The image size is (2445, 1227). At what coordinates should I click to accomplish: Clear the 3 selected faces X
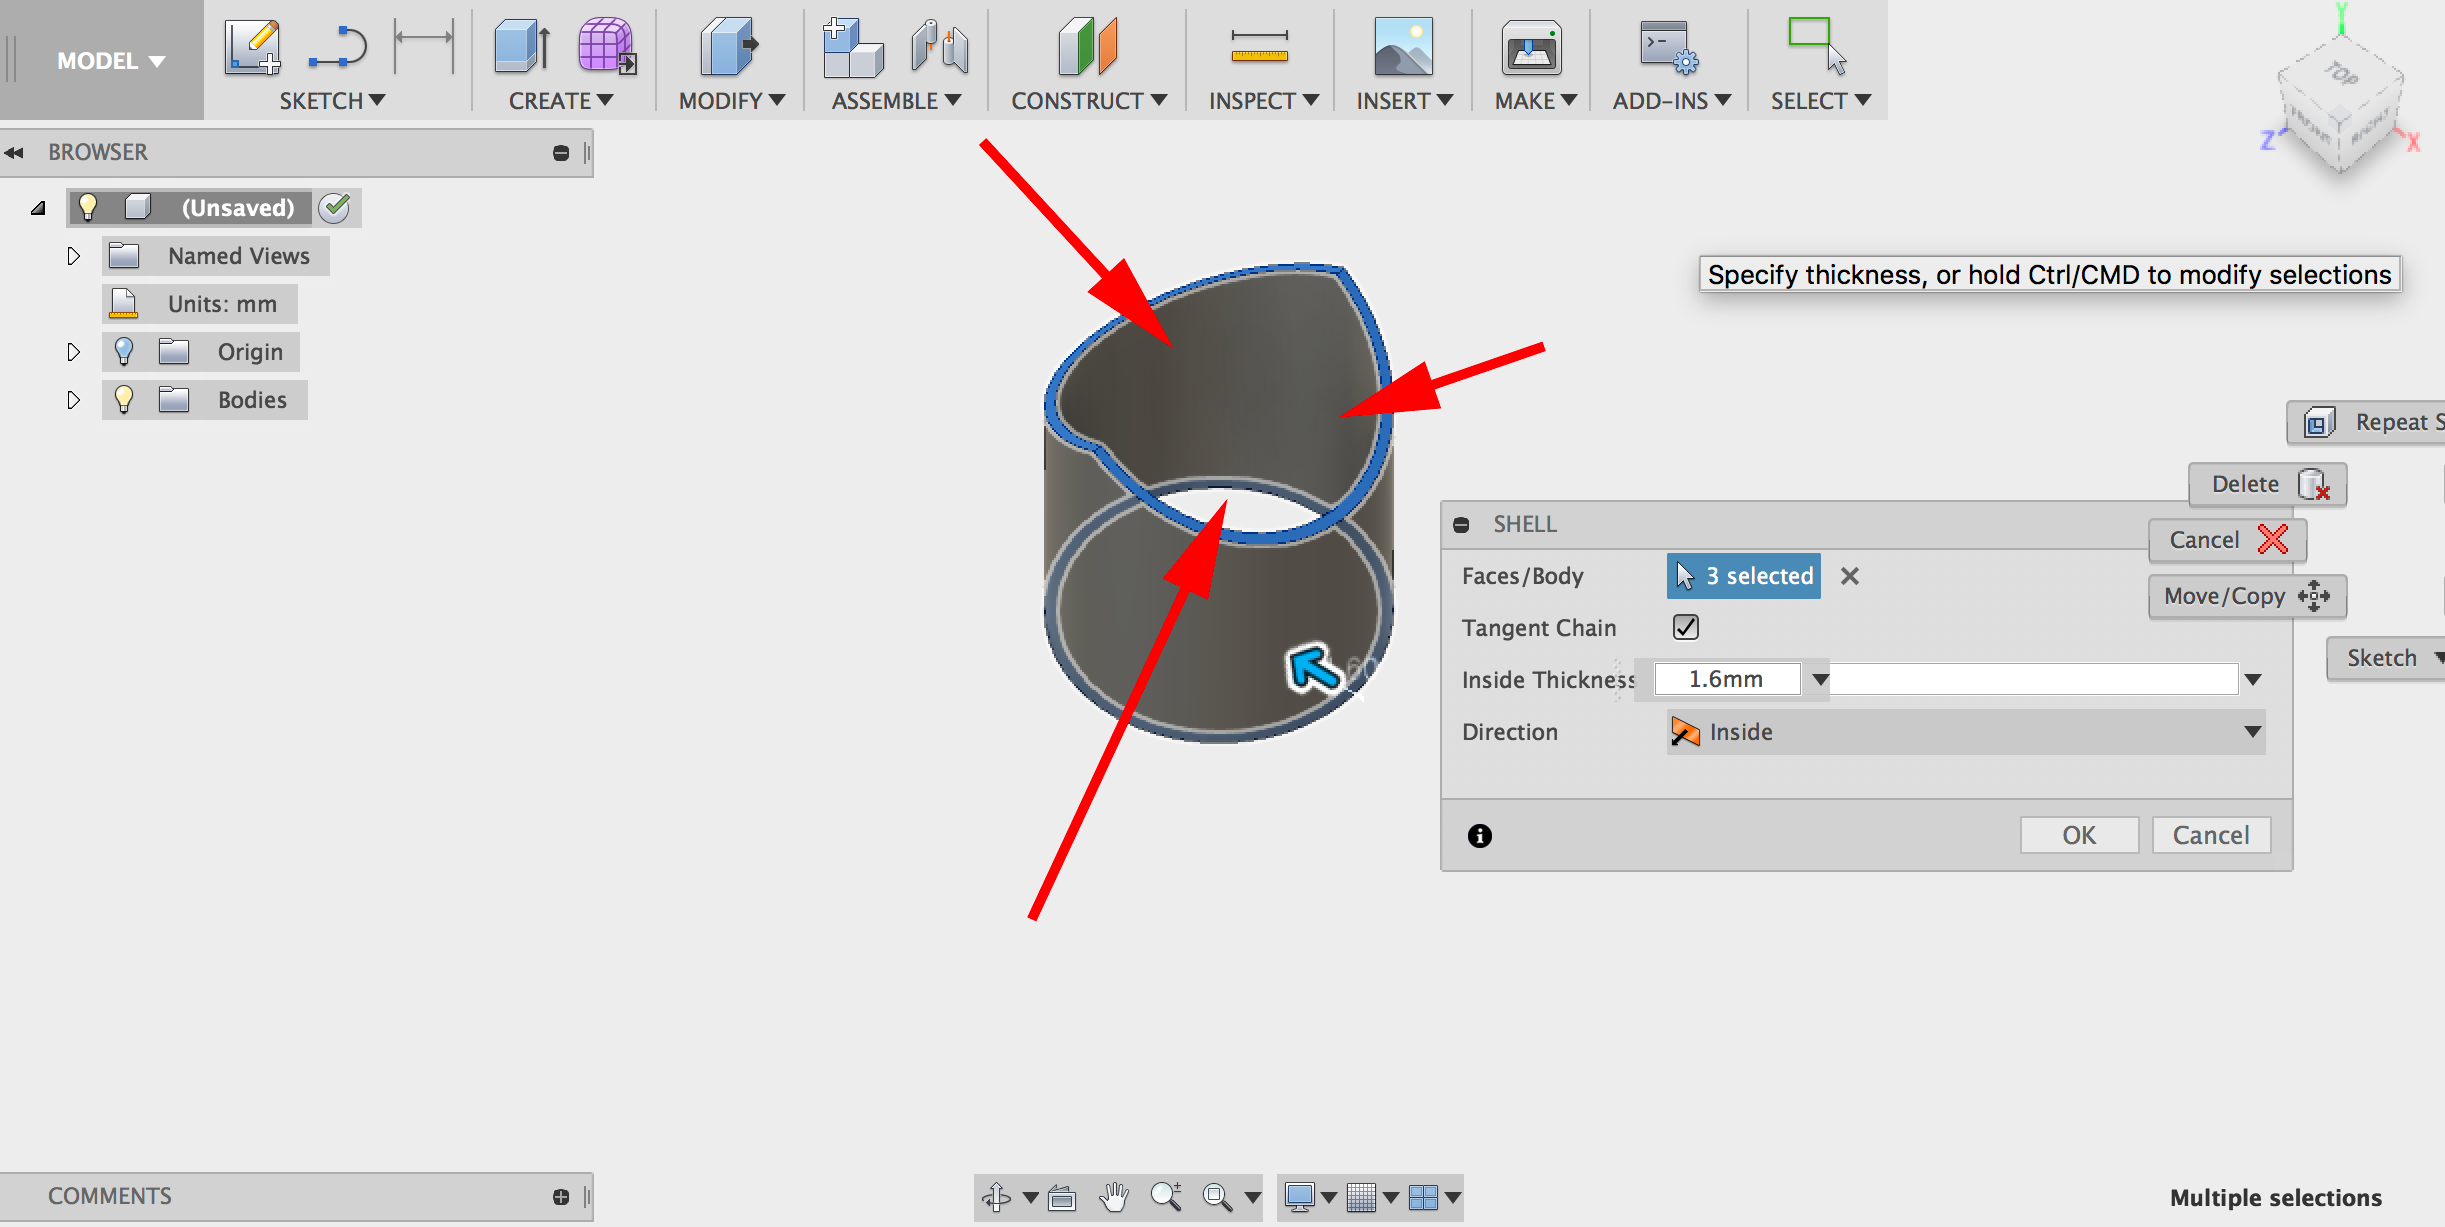coord(1849,576)
